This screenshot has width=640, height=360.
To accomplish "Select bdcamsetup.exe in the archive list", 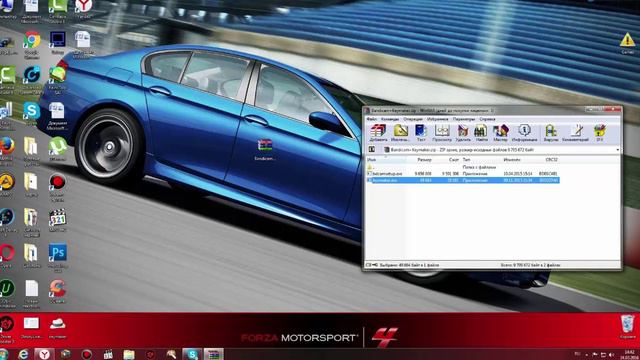I will coord(463,174).
